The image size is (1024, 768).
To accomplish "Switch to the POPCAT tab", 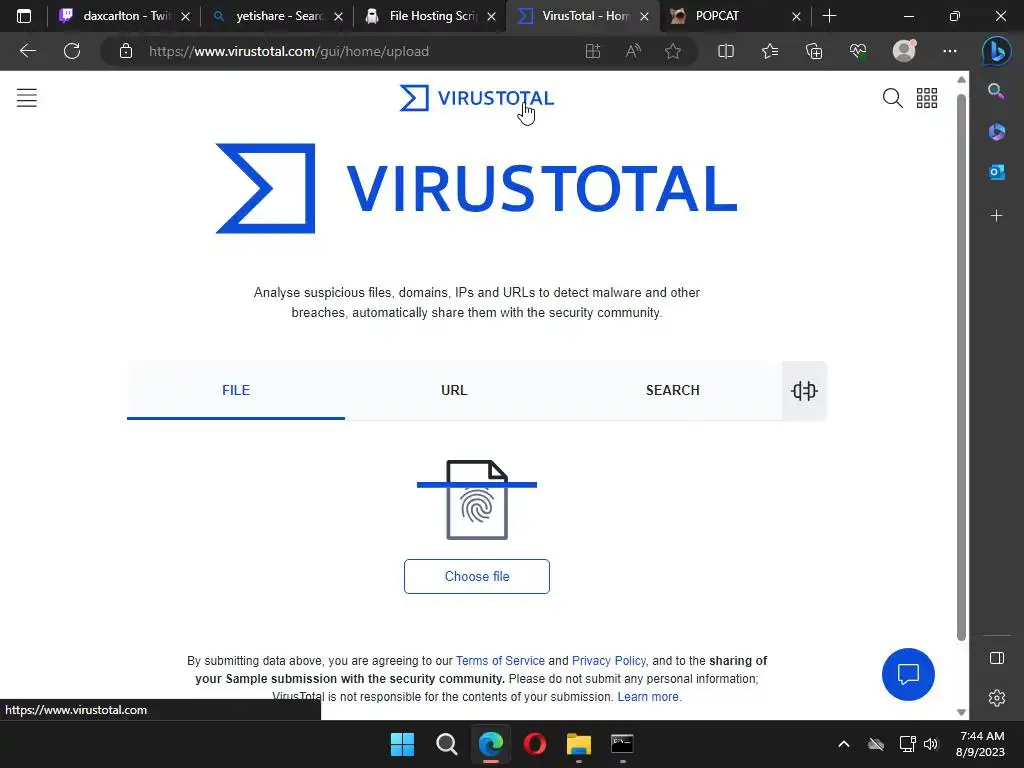I will [x=737, y=16].
